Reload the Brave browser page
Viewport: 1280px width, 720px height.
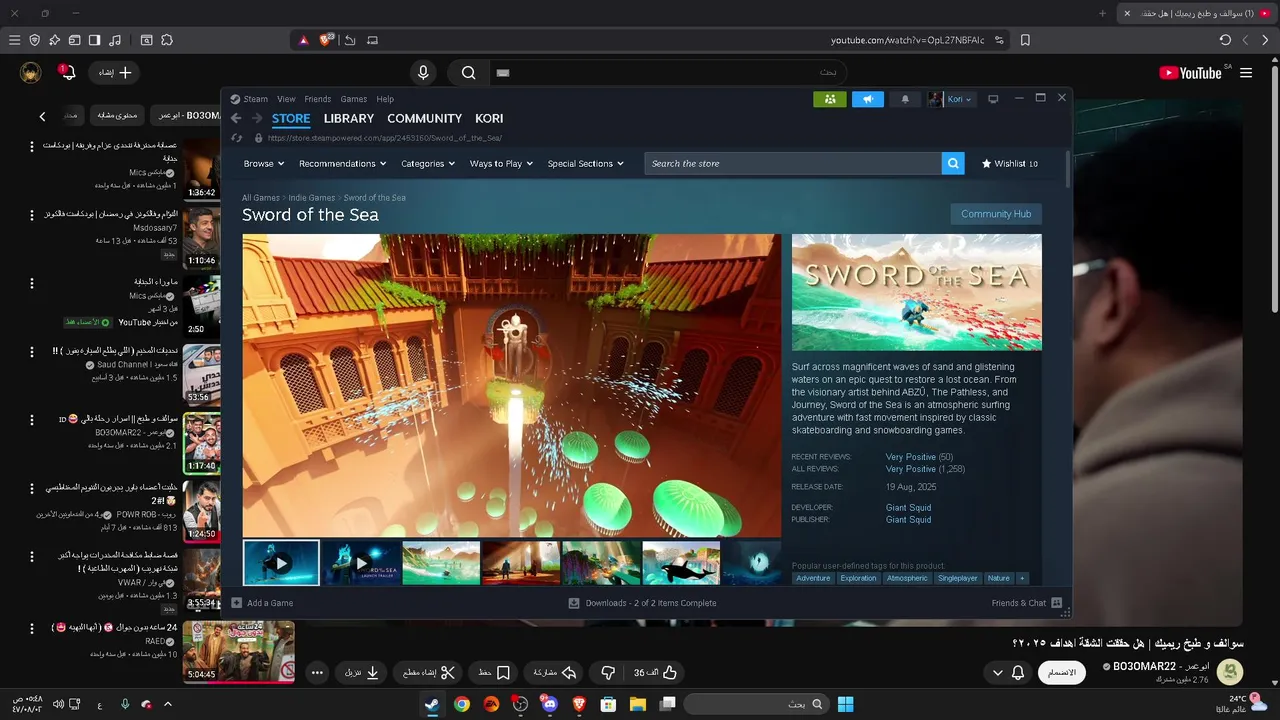click(1225, 40)
